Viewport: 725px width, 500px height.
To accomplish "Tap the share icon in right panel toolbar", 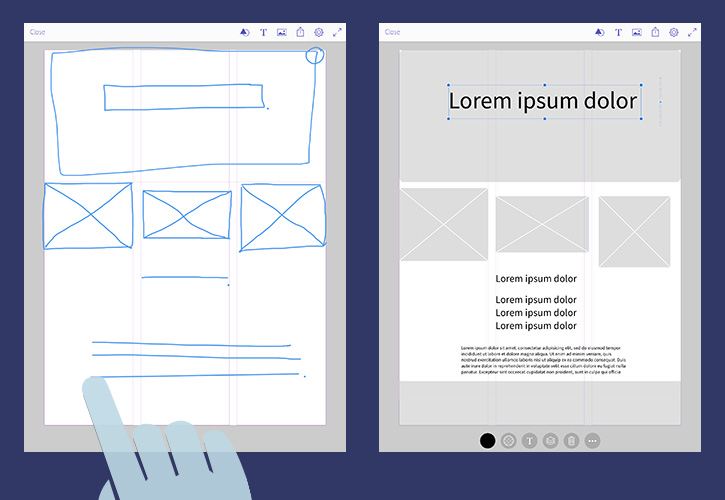I will pyautogui.click(x=656, y=32).
